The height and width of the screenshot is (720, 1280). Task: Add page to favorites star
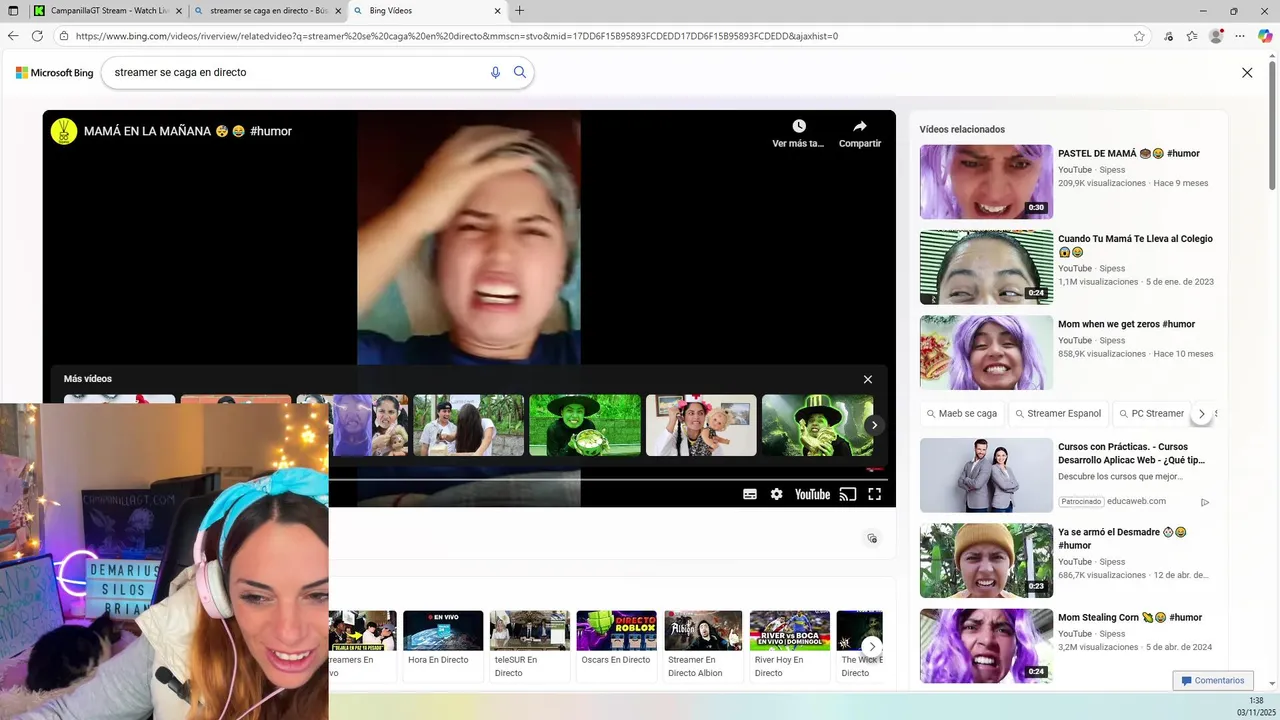click(x=1139, y=36)
